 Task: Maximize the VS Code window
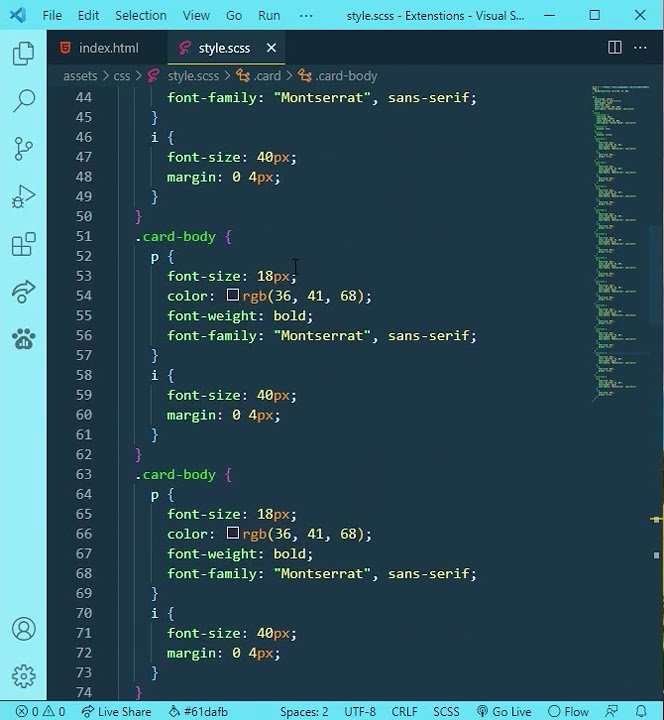point(594,16)
